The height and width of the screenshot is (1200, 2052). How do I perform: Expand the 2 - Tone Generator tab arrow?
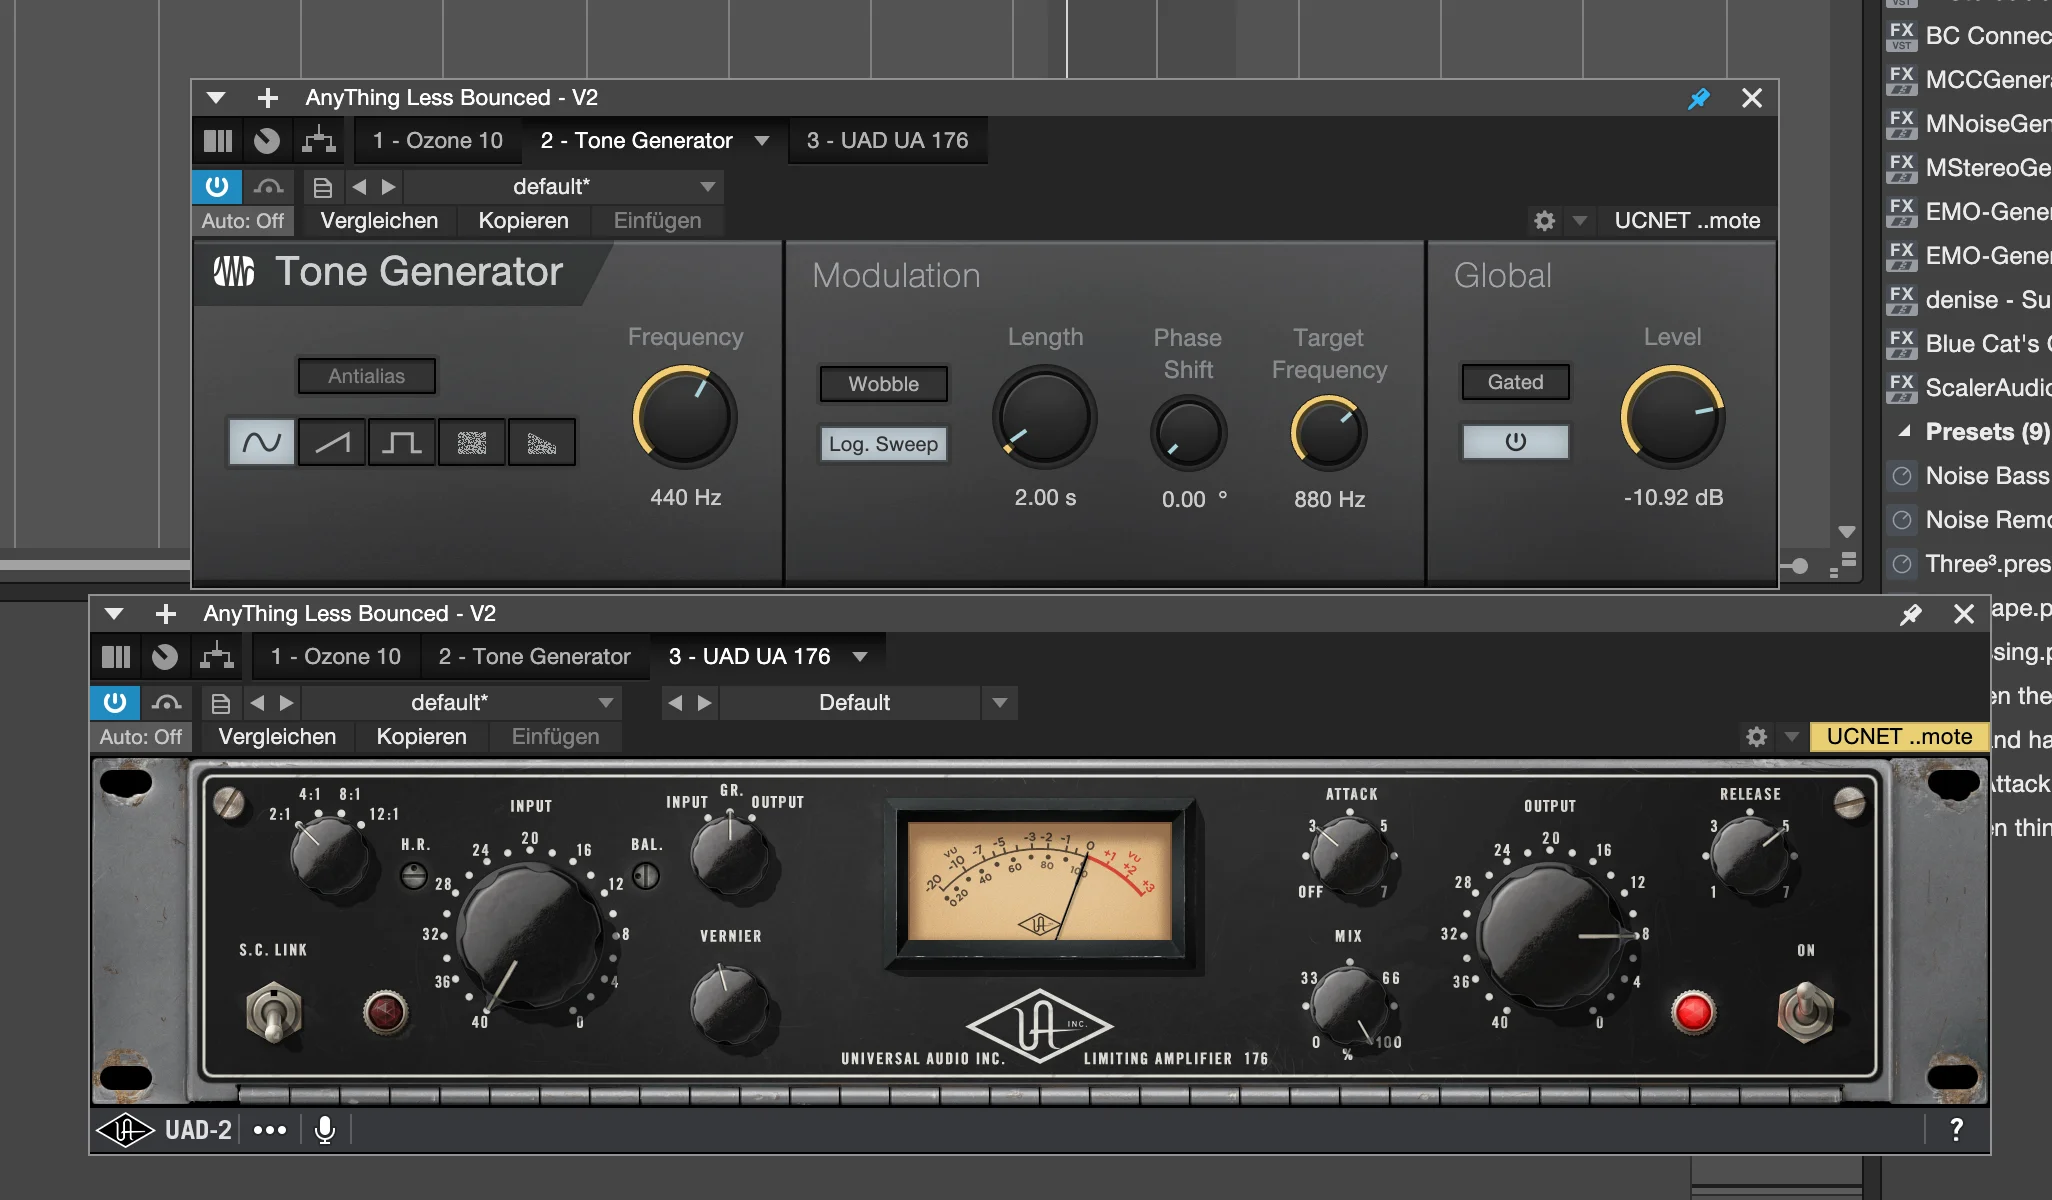click(762, 141)
